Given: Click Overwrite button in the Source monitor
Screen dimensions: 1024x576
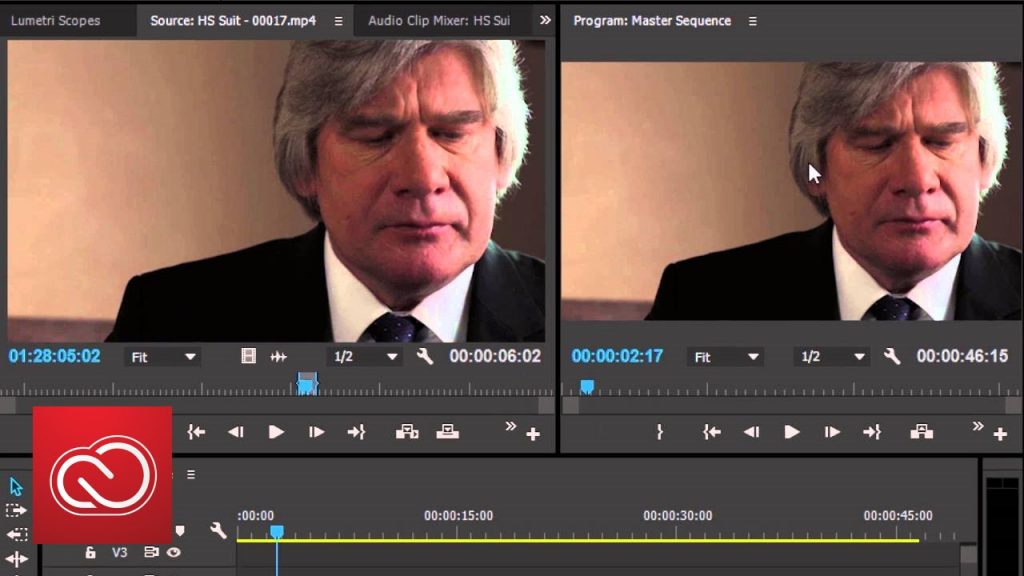Looking at the screenshot, I should coord(448,432).
